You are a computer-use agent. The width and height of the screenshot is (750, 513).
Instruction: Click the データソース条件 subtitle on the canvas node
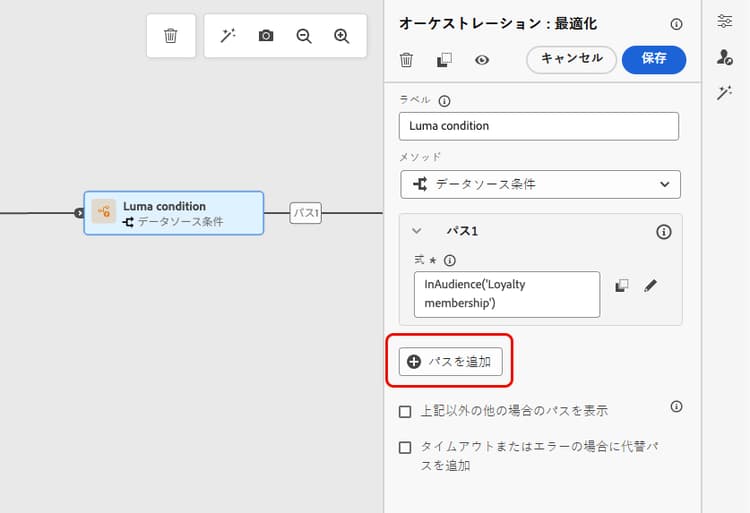[180, 222]
